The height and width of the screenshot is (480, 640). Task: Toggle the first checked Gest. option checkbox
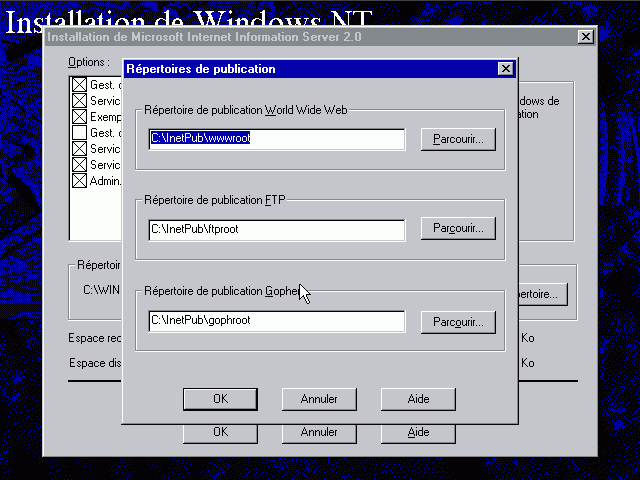click(x=79, y=85)
